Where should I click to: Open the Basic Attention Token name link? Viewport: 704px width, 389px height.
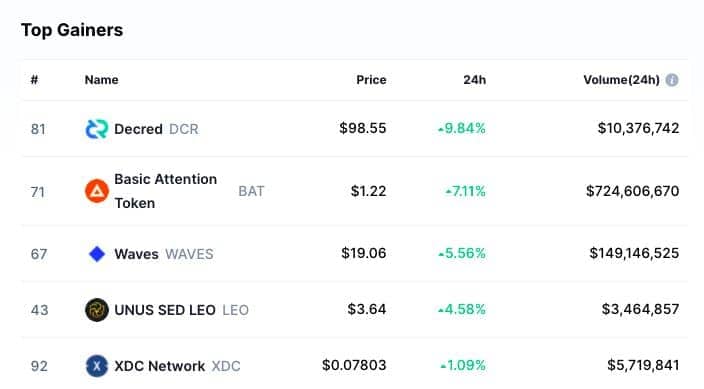click(165, 191)
